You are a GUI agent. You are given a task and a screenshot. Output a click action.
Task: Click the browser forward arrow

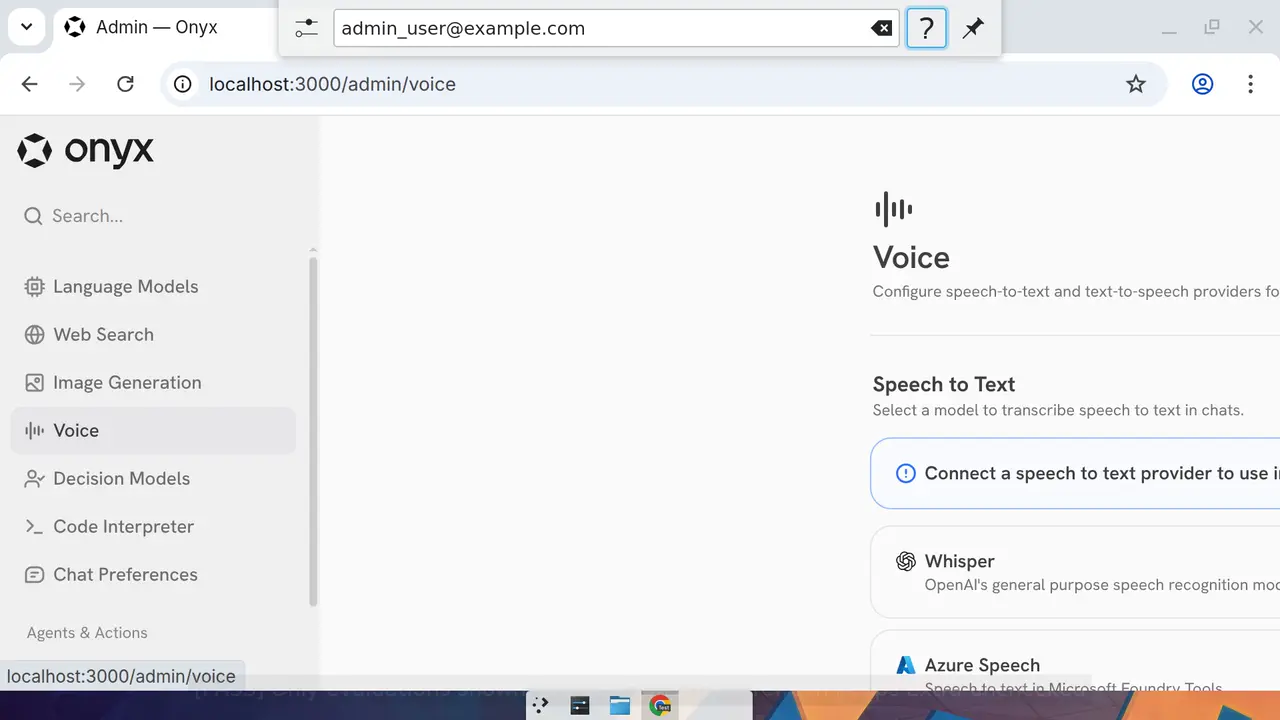click(x=77, y=84)
